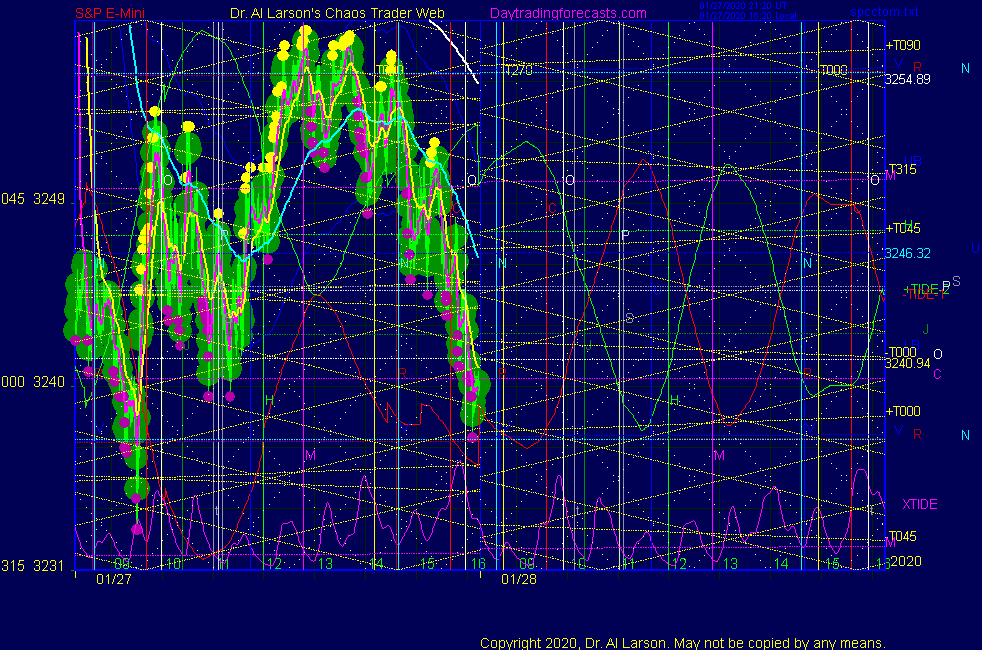Image resolution: width=982 pixels, height=650 pixels.
Task: Click the 10 hour label of 01/27 session
Action: 173,564
